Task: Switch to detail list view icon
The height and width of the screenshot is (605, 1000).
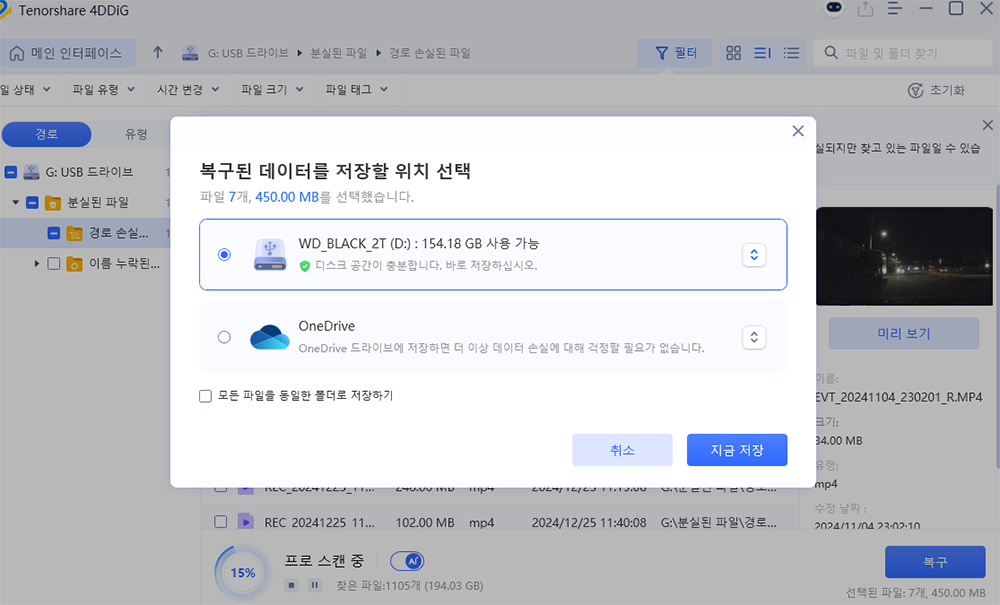Action: click(762, 53)
